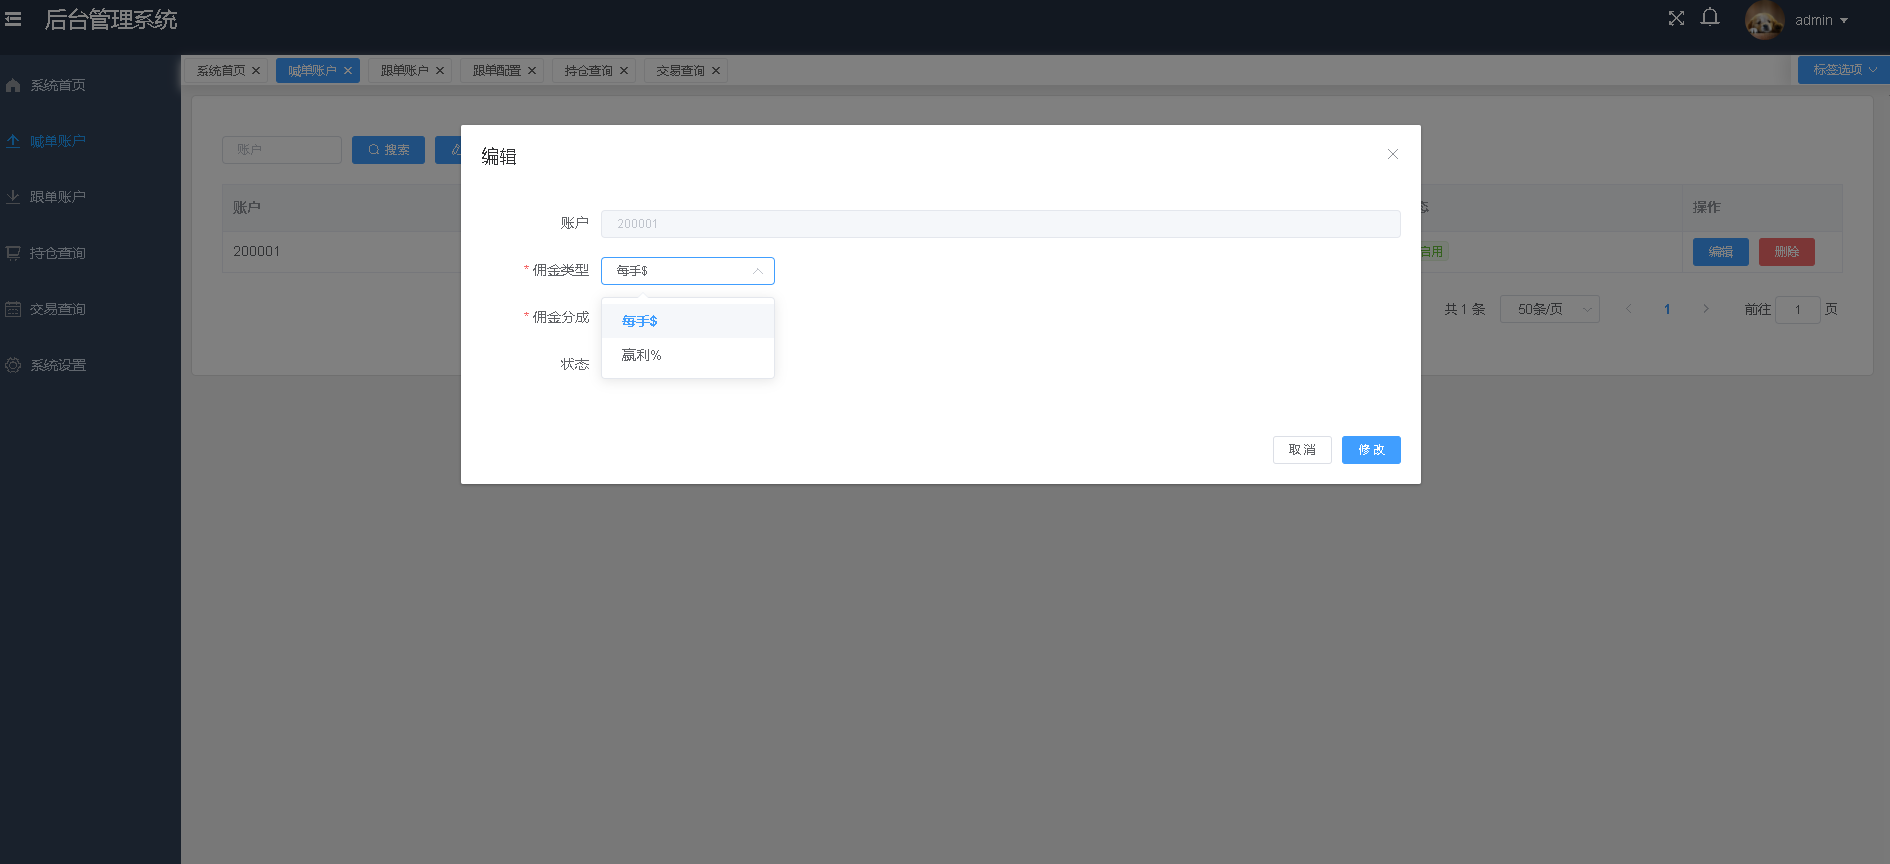Close the 持仓查询 tab with its X
This screenshot has width=1890, height=864.
(x=624, y=71)
